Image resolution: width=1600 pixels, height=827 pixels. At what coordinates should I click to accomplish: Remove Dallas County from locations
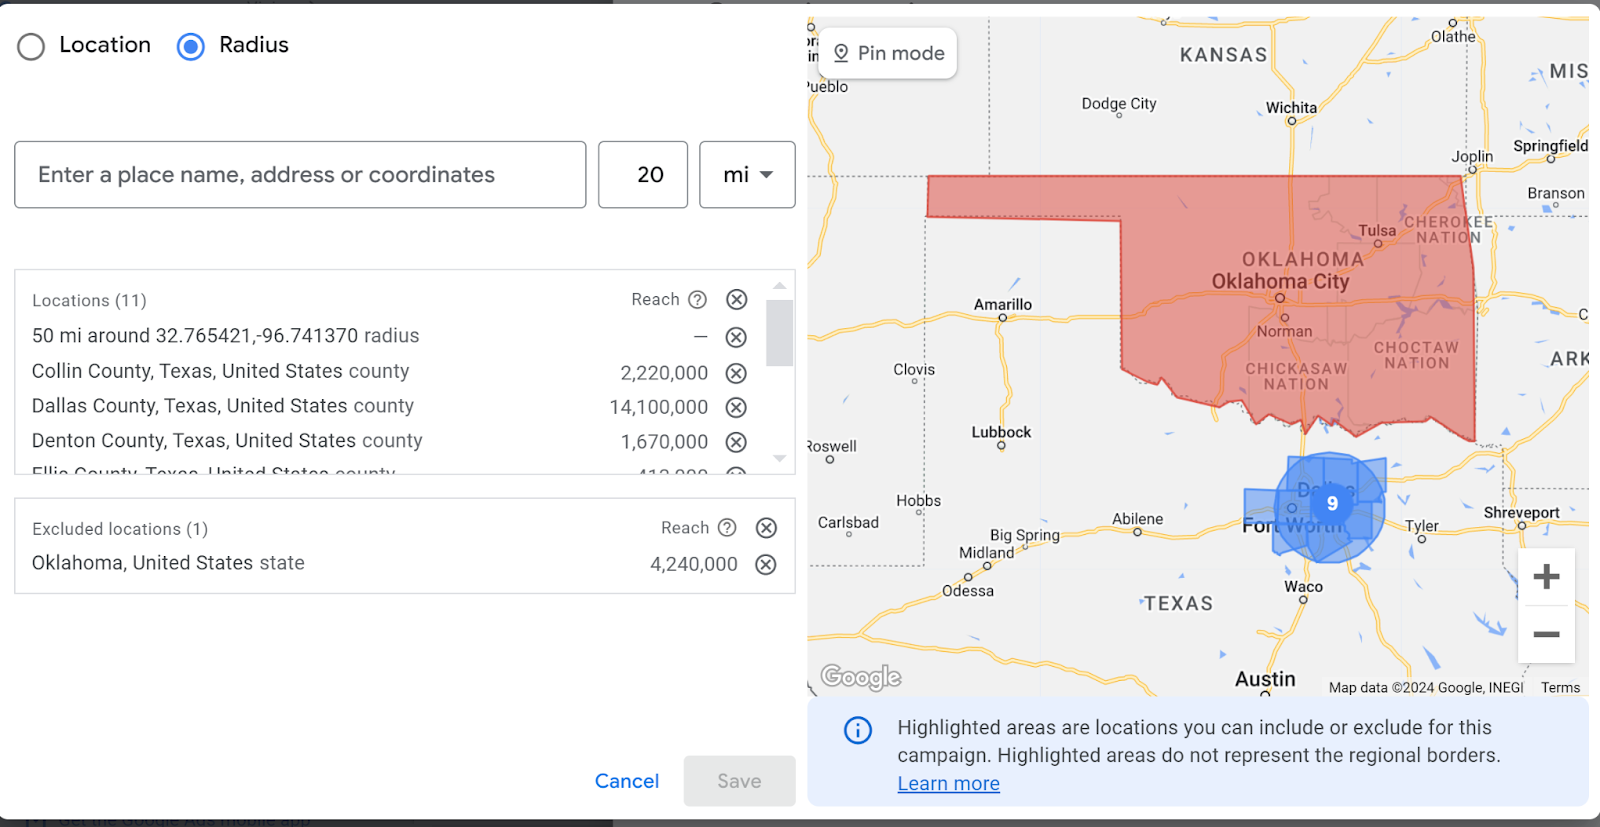click(x=736, y=407)
